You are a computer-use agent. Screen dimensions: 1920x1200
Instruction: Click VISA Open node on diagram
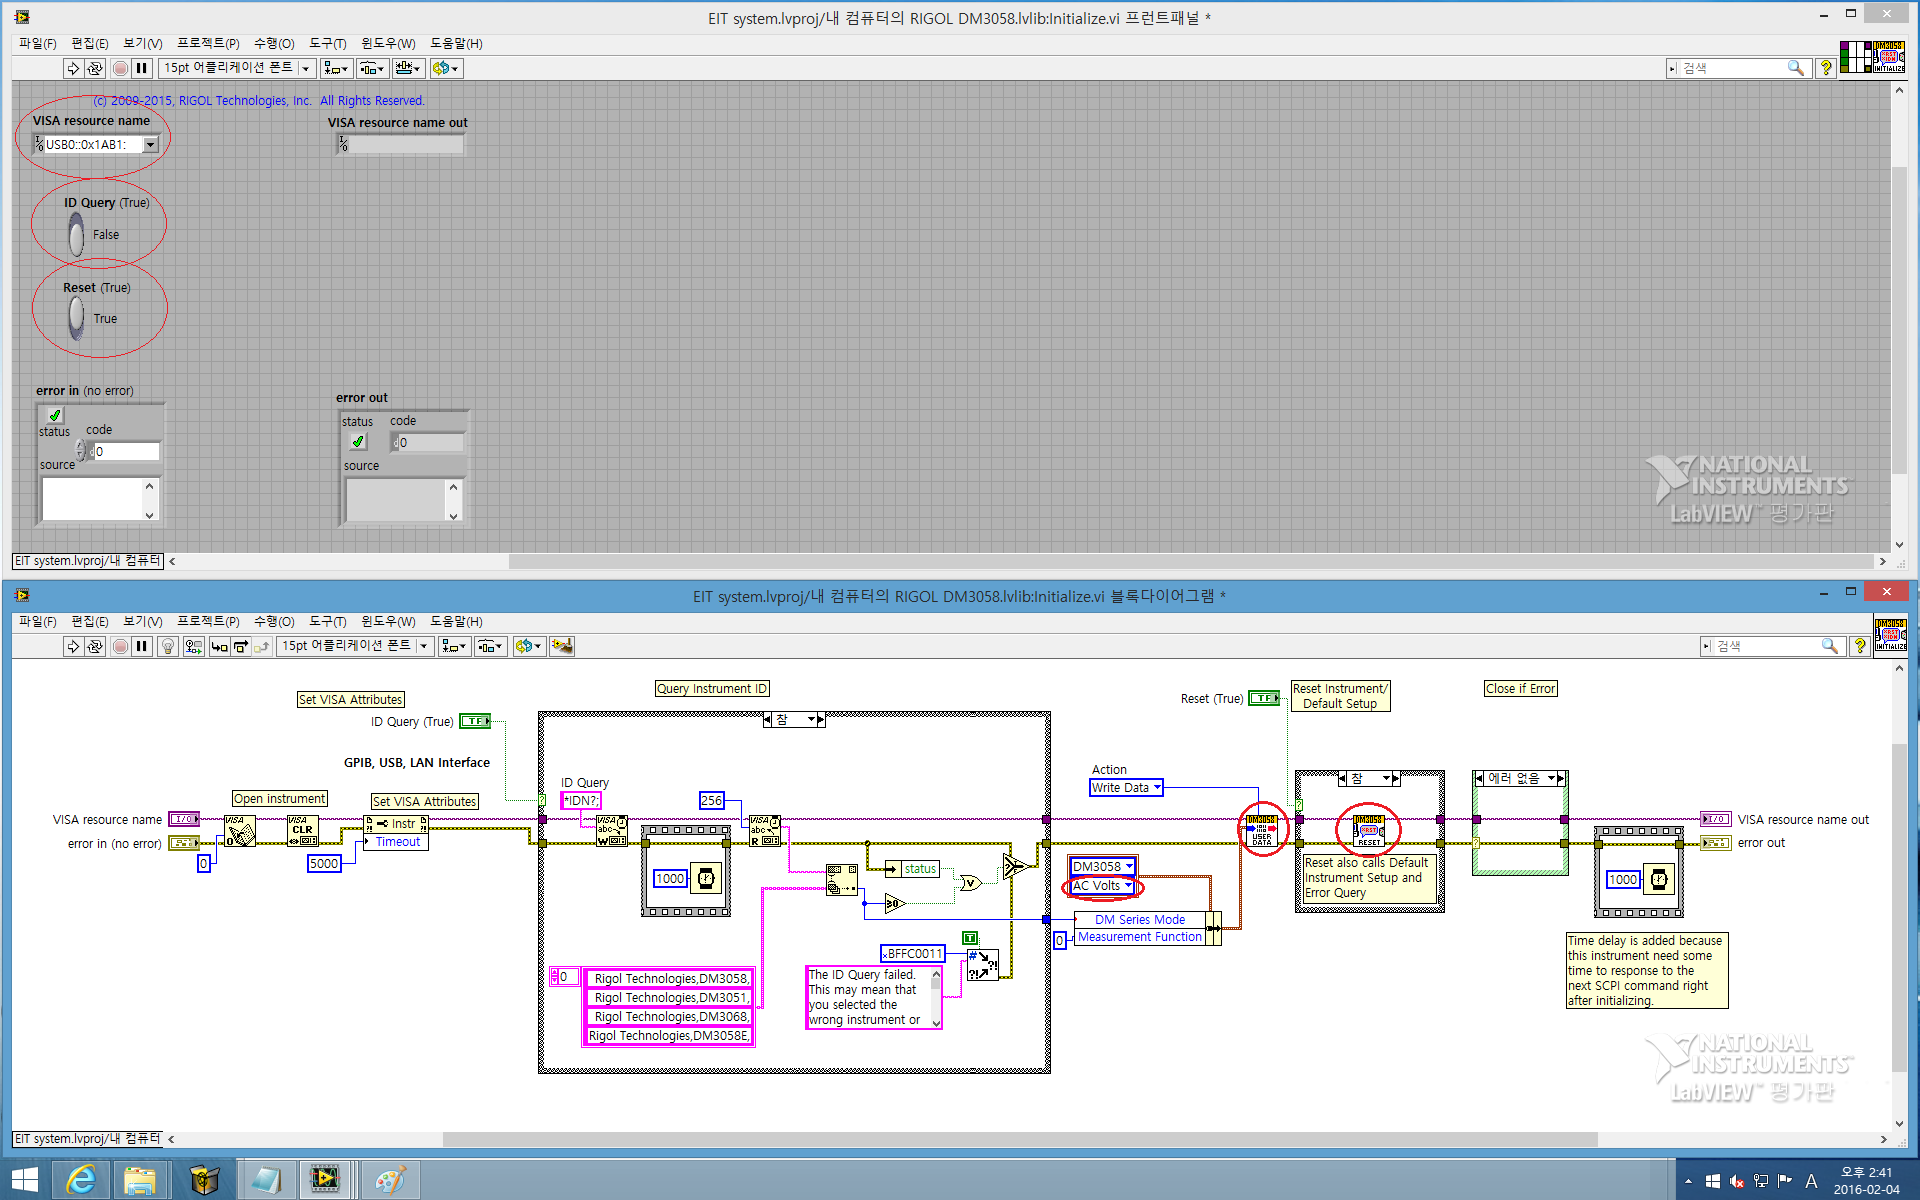coord(239,831)
